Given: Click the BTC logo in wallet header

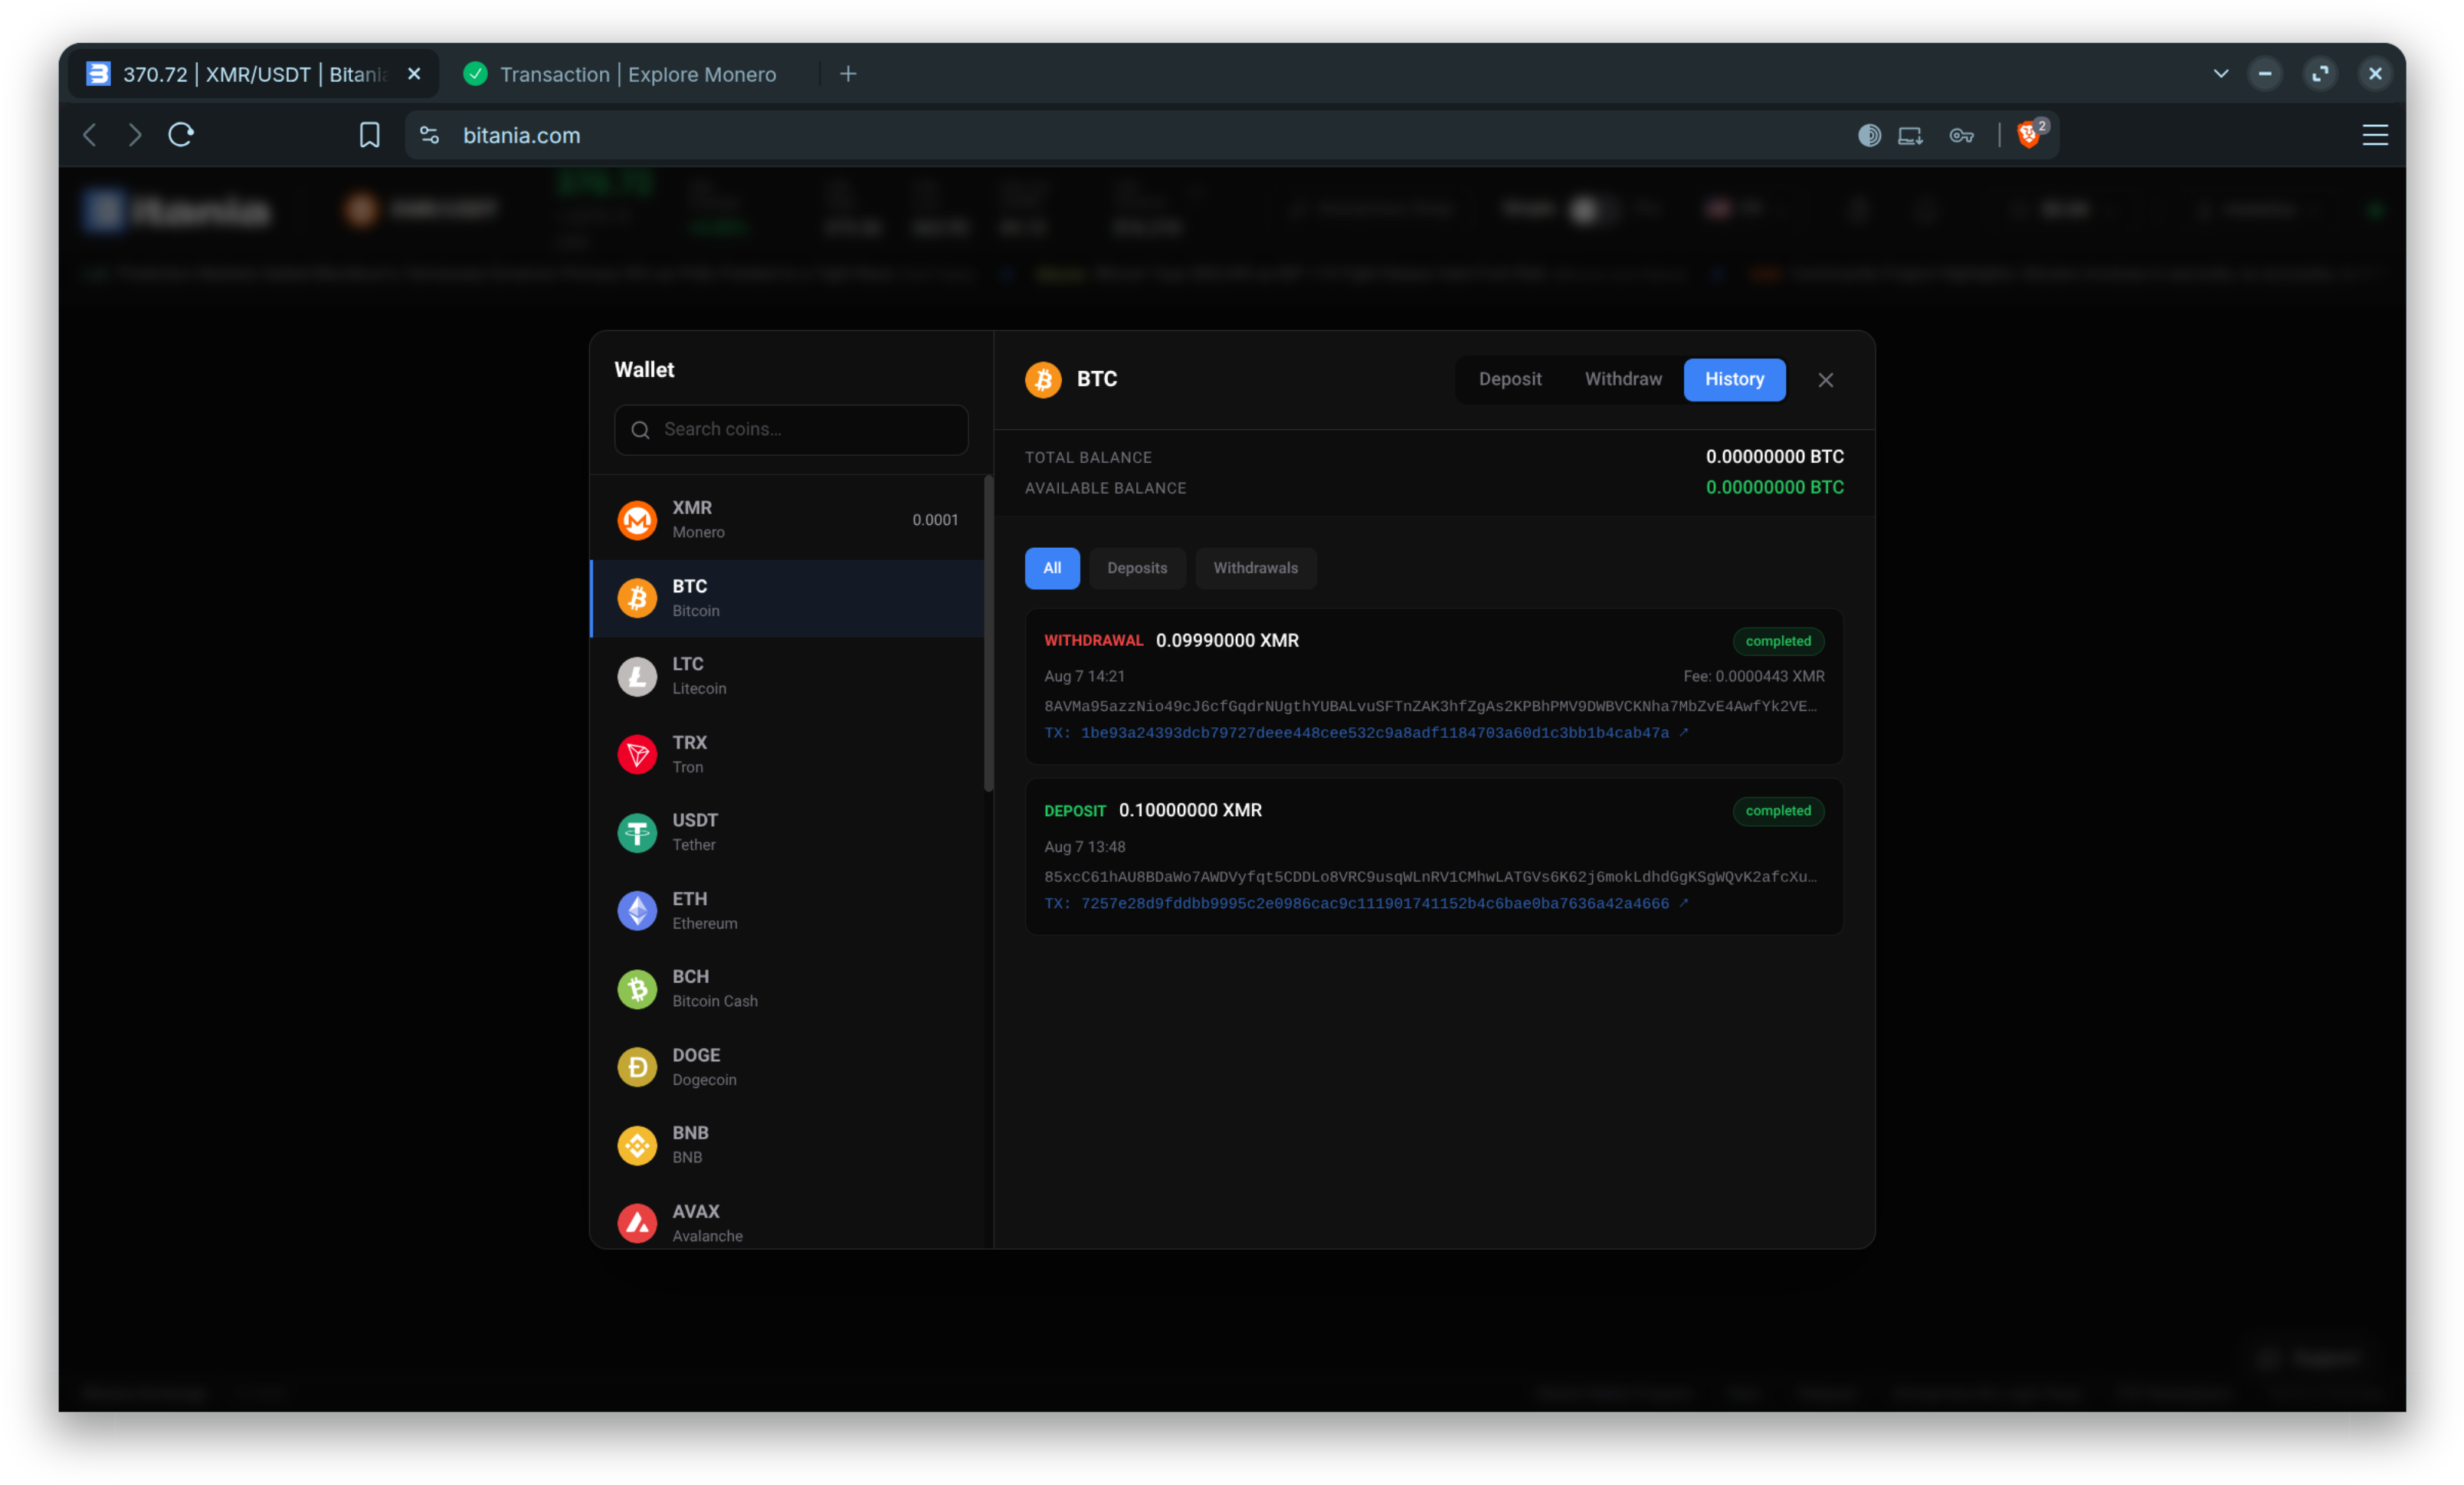Looking at the screenshot, I should (x=1043, y=379).
